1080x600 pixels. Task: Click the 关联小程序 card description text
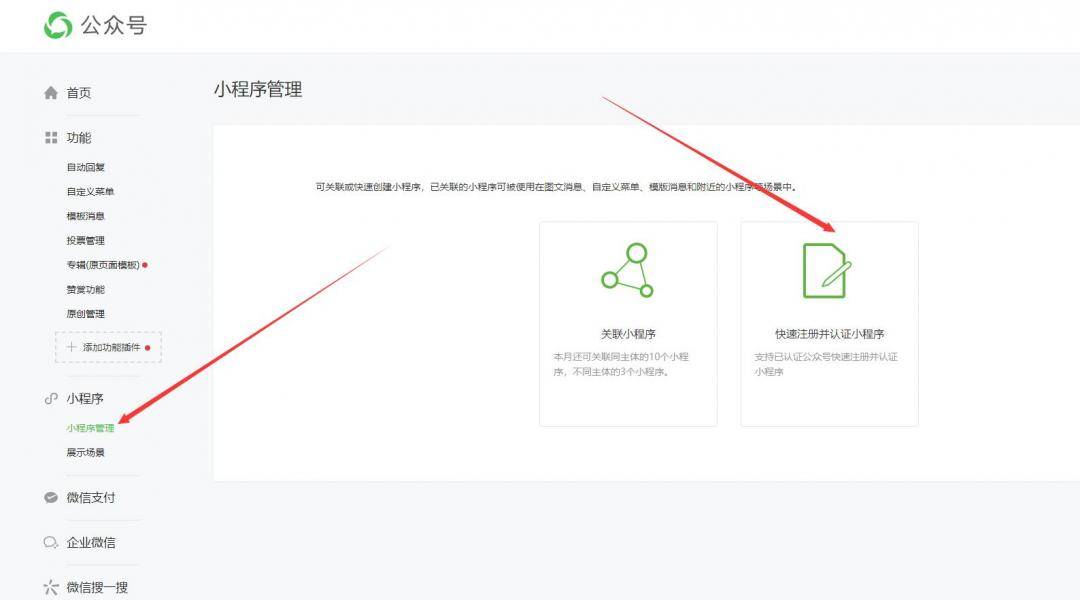point(621,364)
